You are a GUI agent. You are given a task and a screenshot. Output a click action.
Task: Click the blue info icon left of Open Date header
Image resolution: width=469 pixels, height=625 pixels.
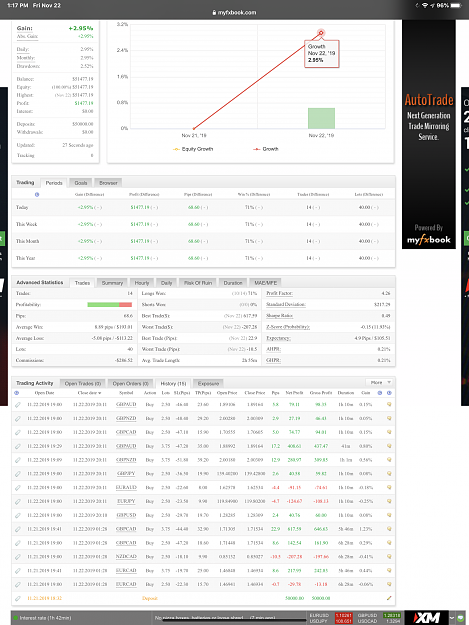(x=16, y=393)
